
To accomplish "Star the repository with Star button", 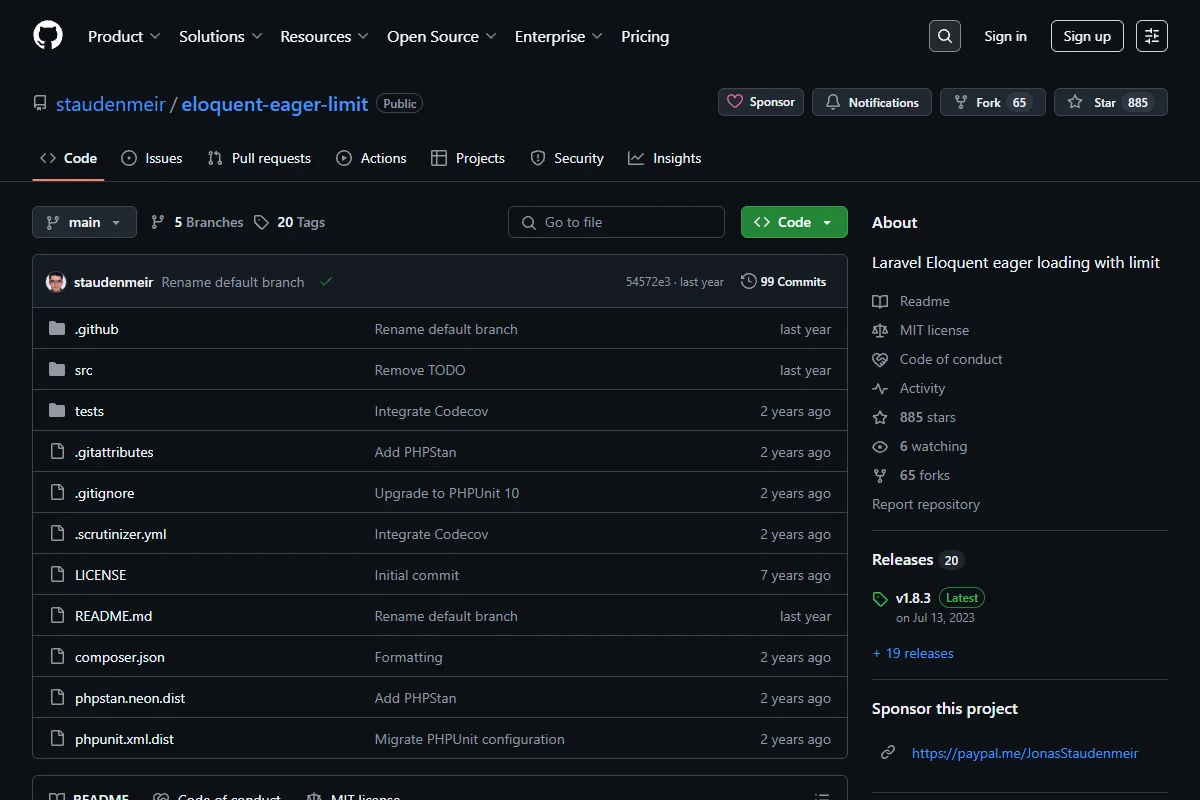I will coord(1110,102).
